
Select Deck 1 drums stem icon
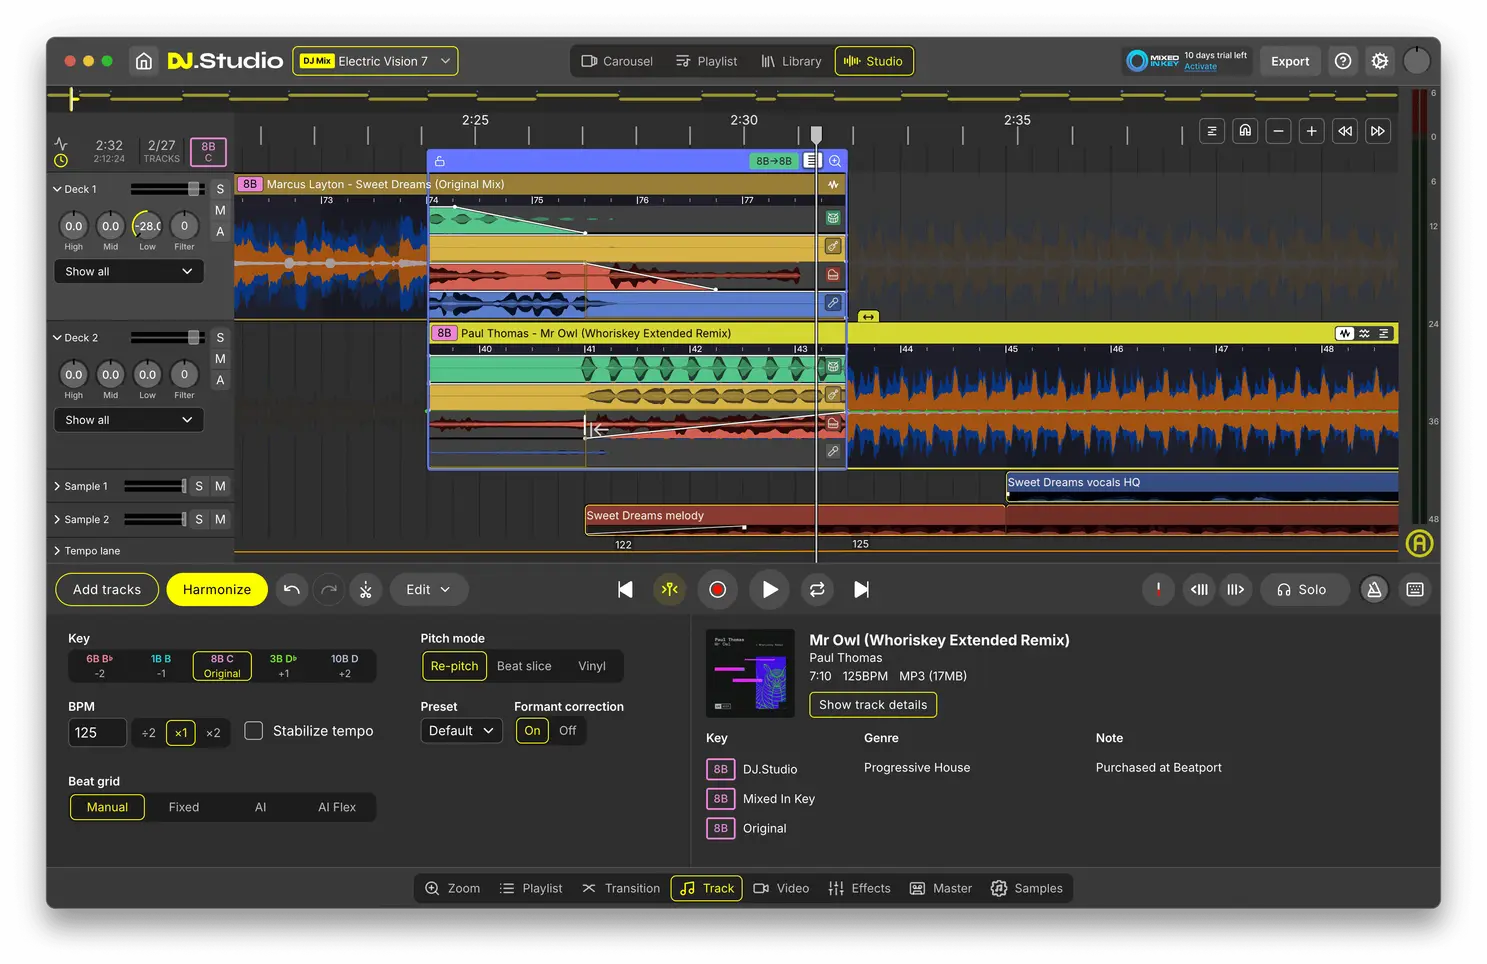click(x=833, y=218)
